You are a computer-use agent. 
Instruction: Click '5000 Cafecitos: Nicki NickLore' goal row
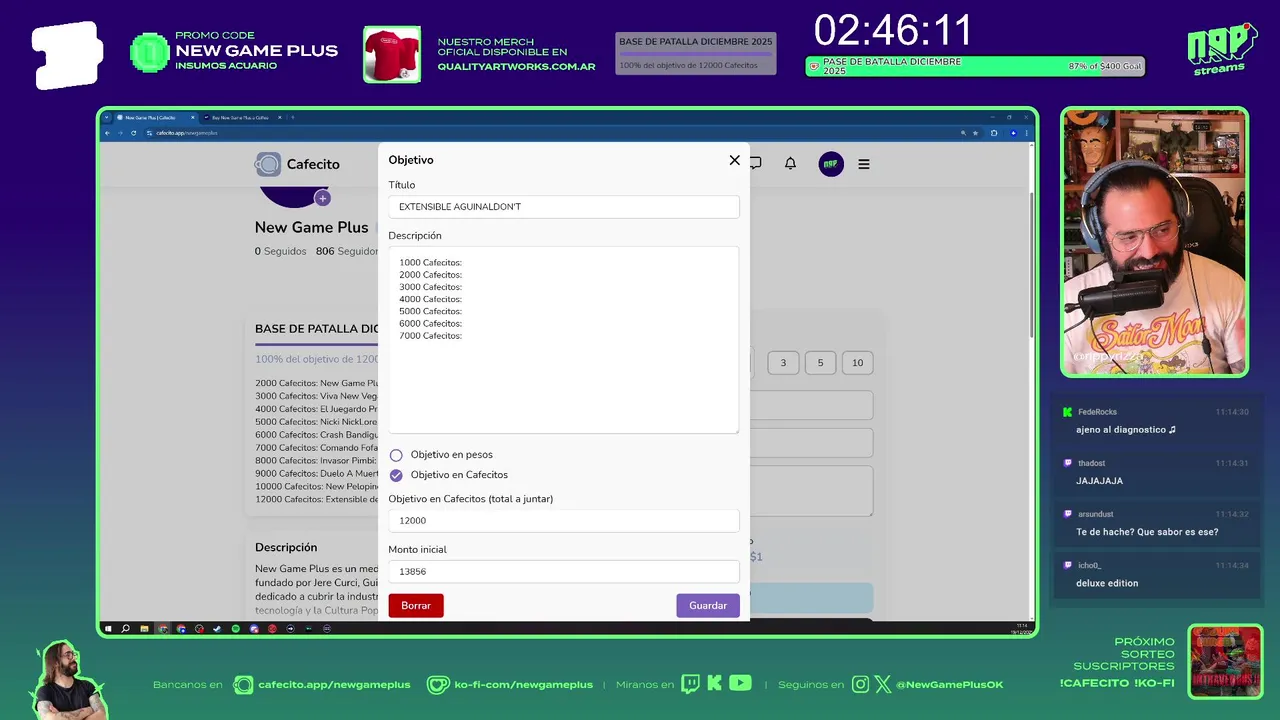tap(316, 422)
